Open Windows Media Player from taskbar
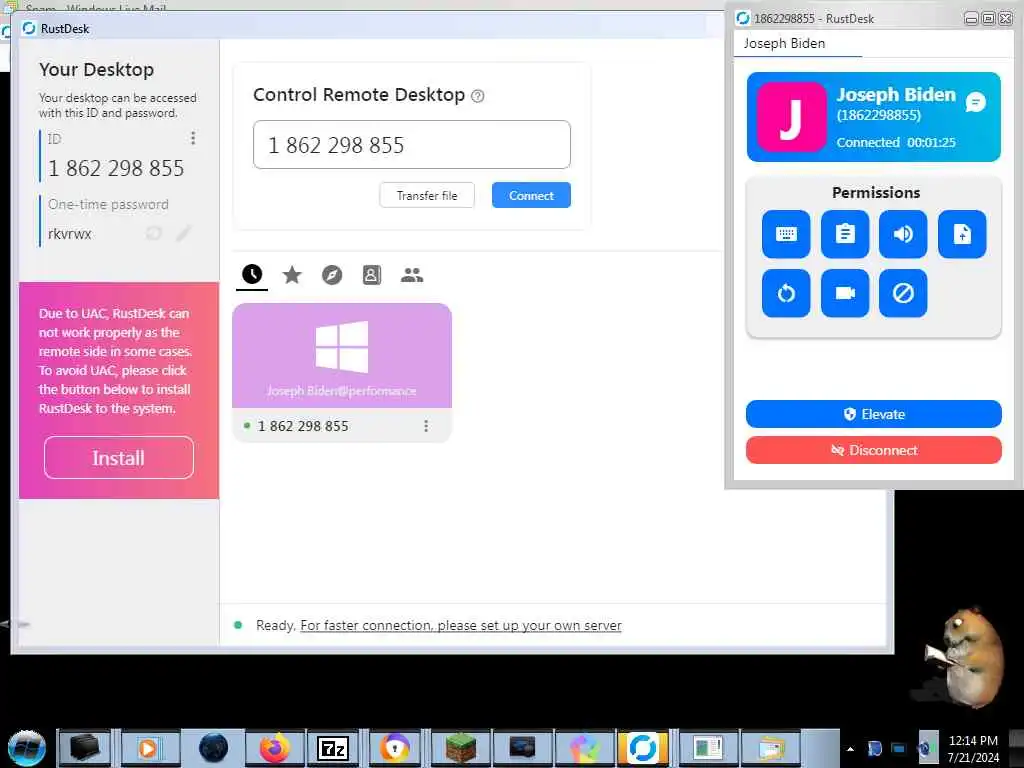This screenshot has width=1024, height=768. tap(149, 748)
